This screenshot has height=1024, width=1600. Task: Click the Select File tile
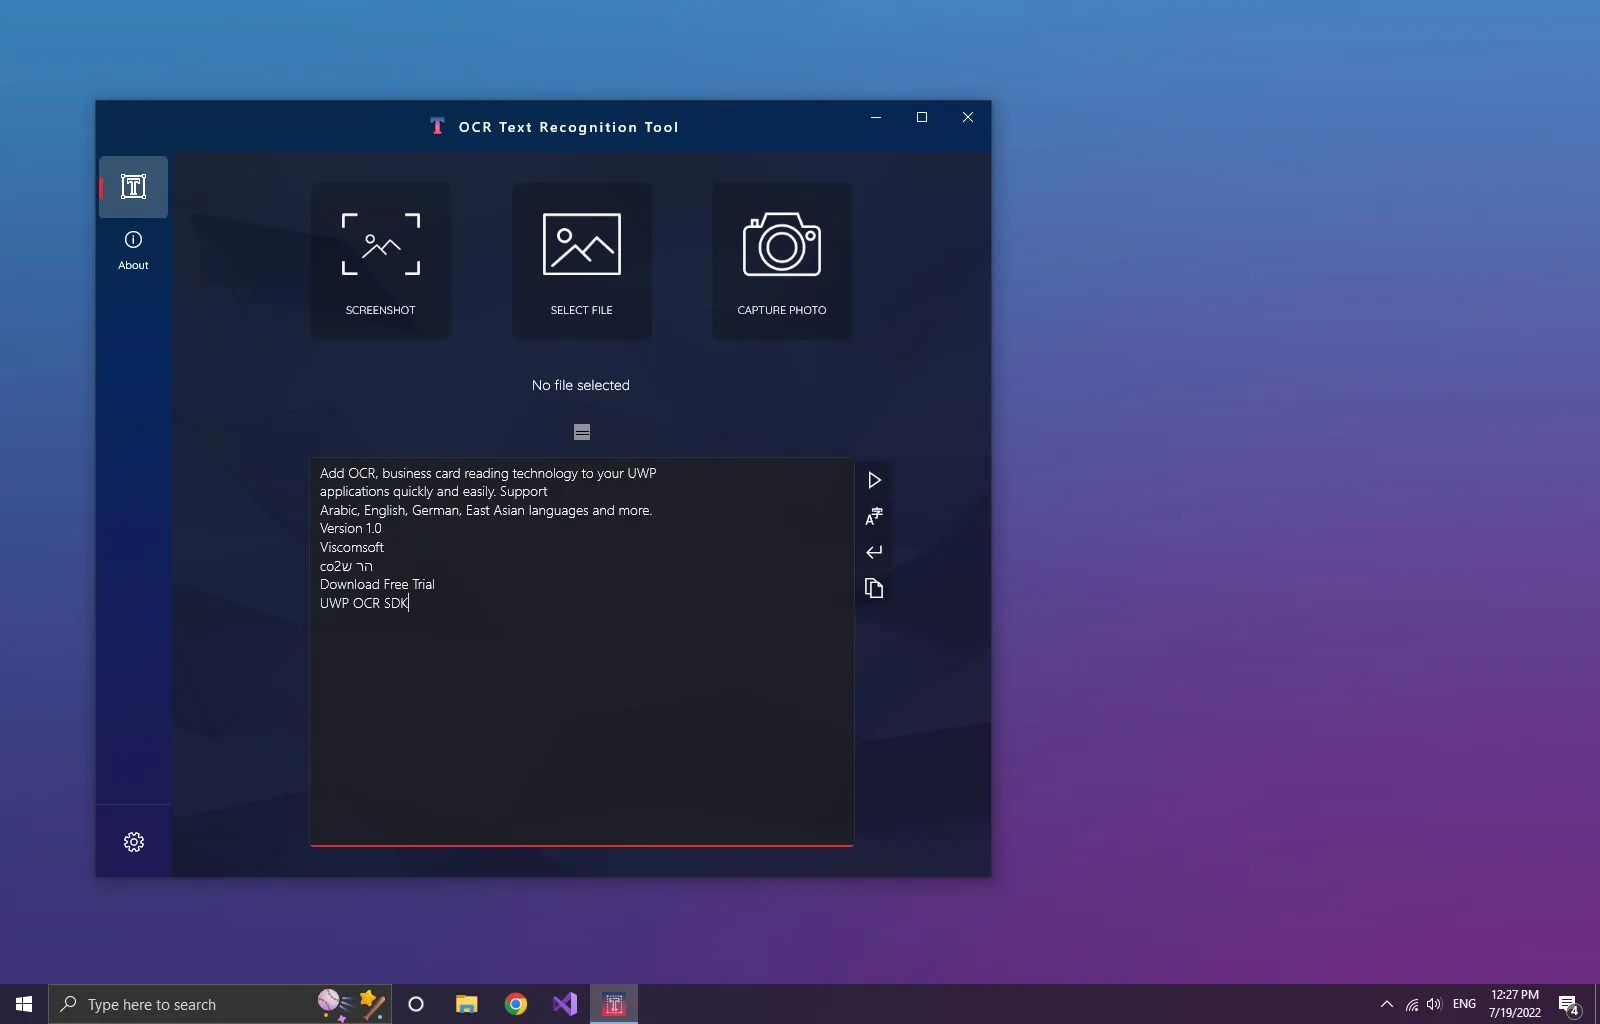tap(581, 261)
